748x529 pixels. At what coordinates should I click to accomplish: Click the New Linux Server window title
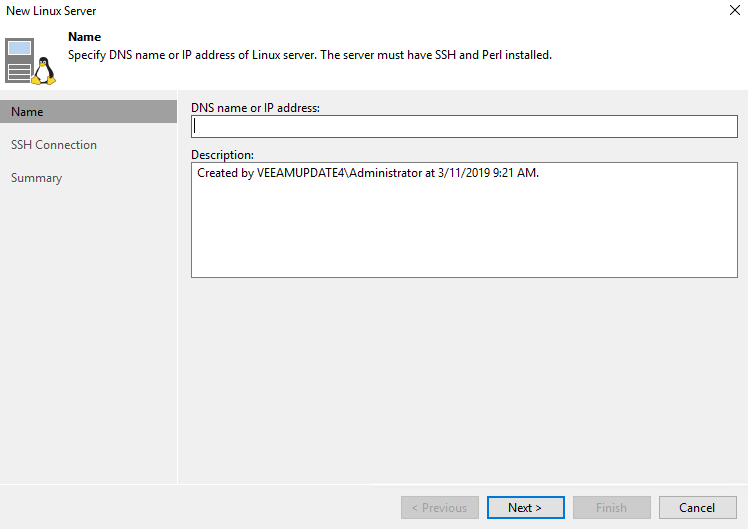[51, 11]
